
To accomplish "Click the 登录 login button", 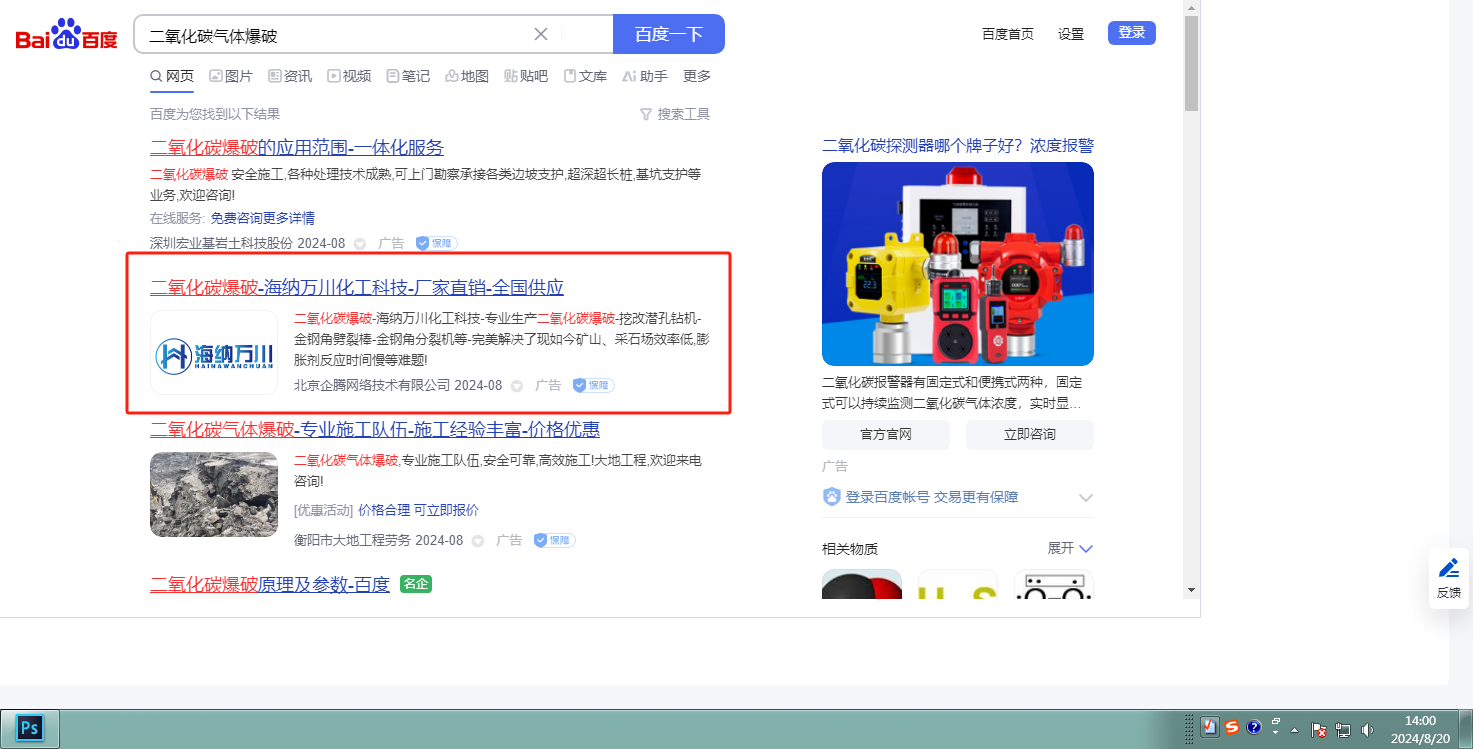I will (1132, 33).
